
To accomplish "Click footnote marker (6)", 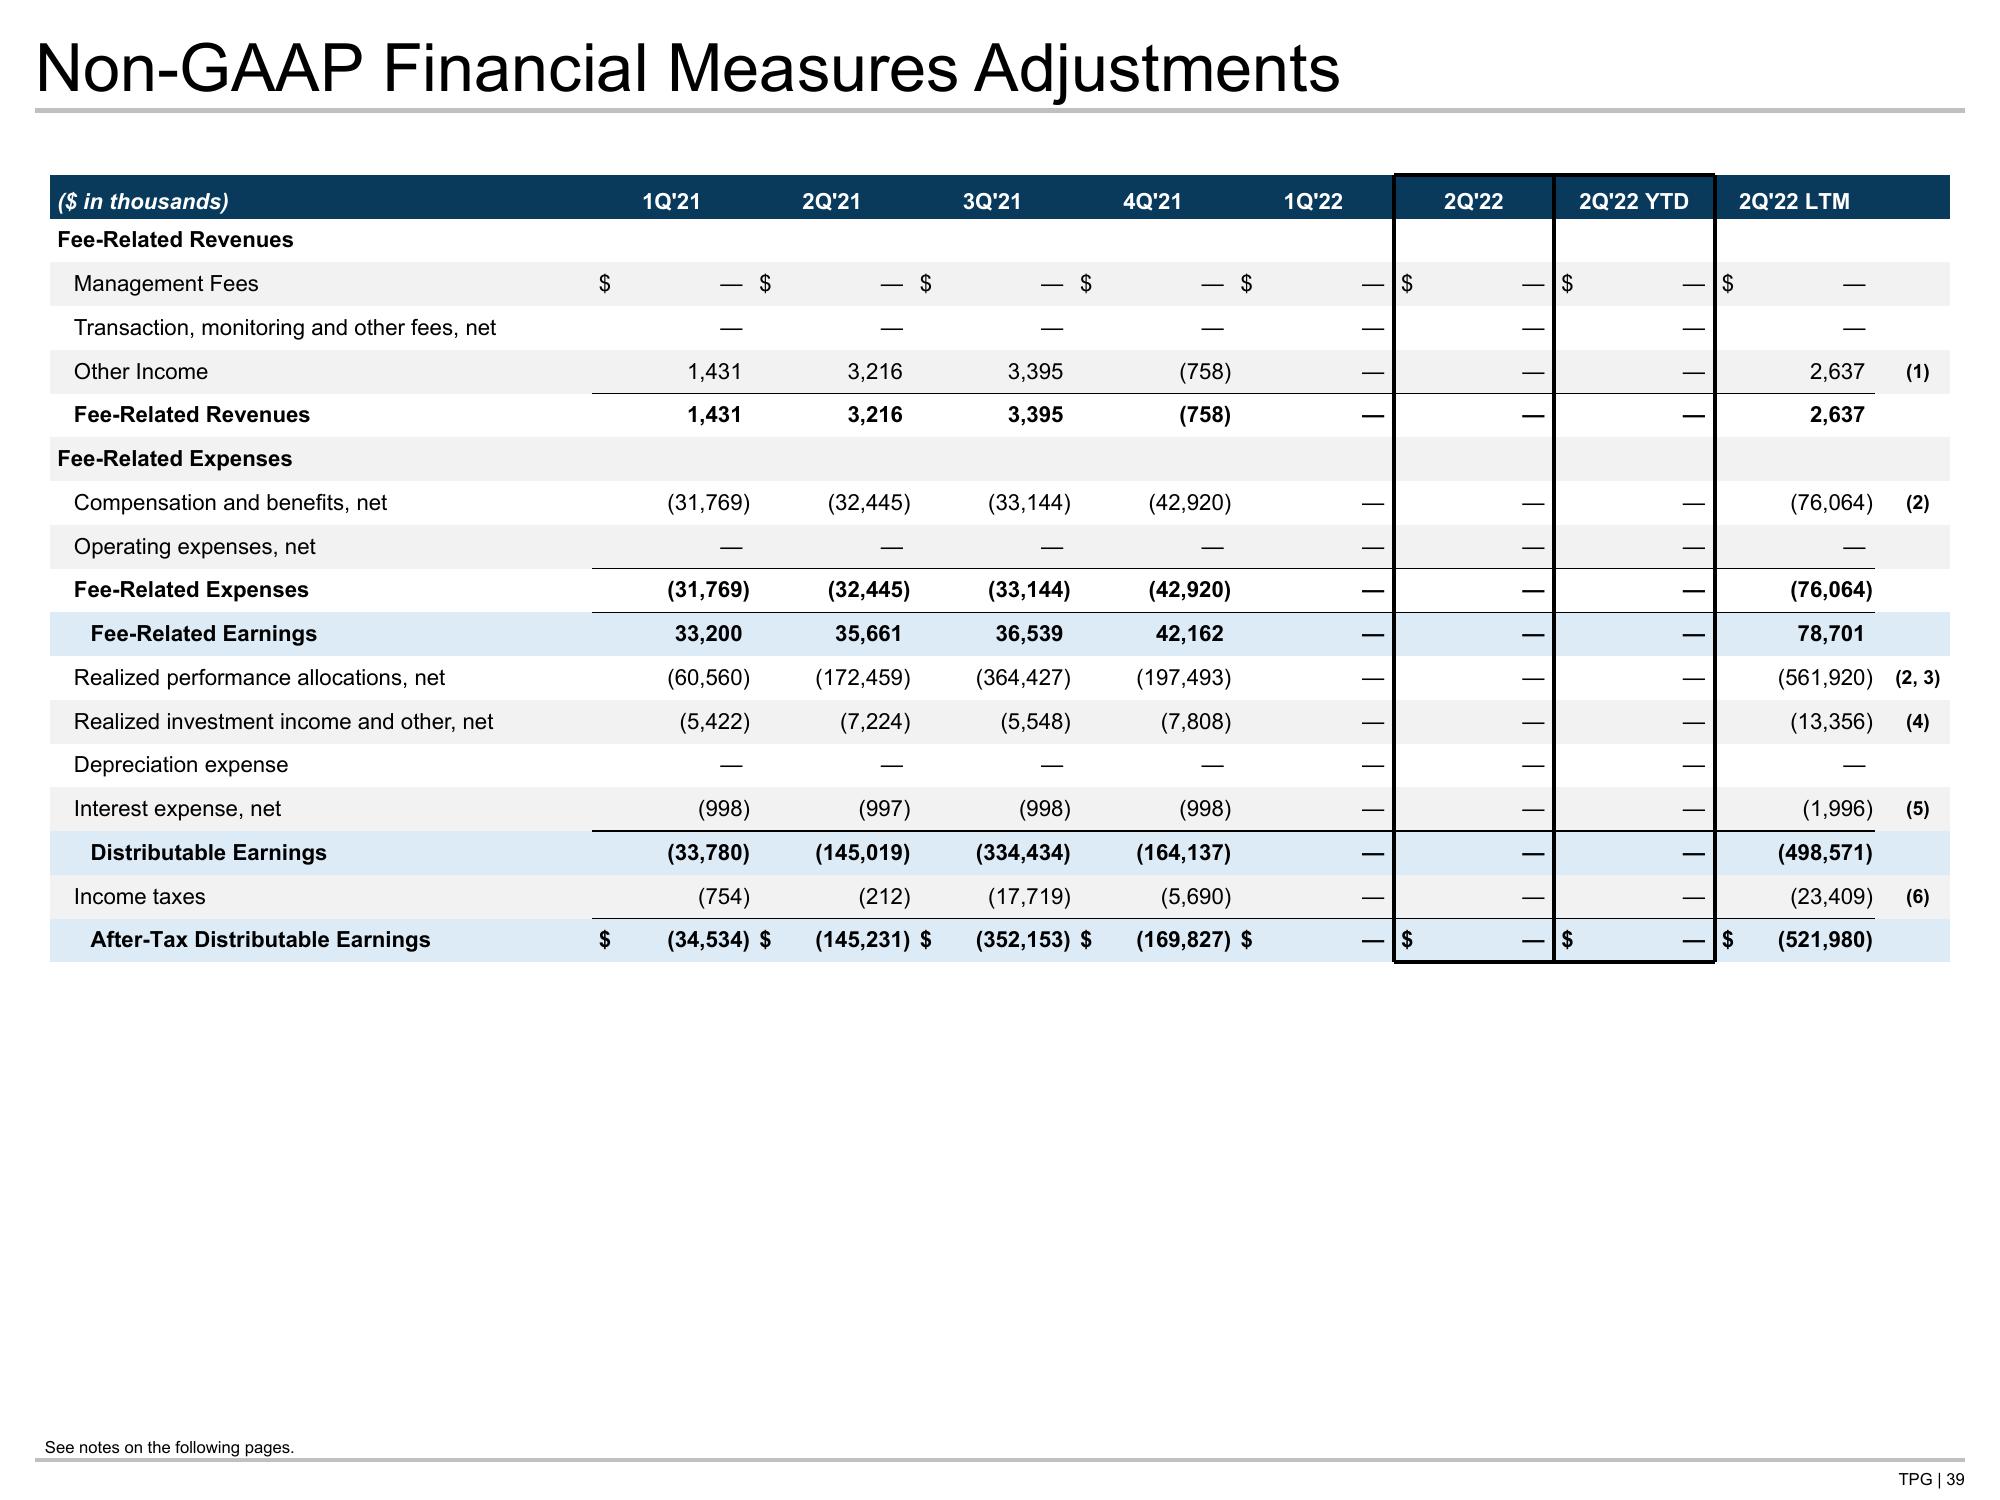I will coord(1917,897).
